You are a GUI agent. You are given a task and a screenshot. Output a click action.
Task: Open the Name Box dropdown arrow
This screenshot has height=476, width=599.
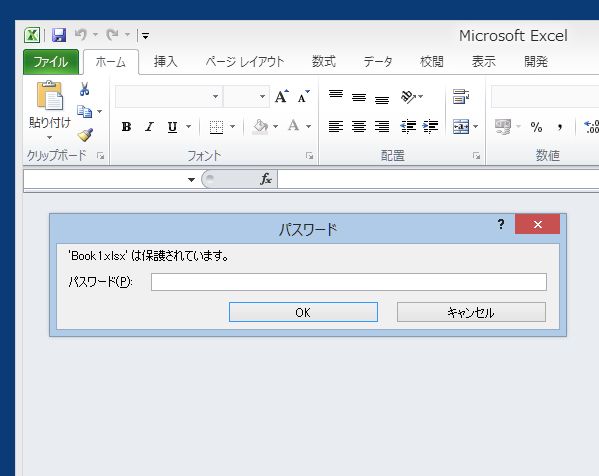(191, 180)
